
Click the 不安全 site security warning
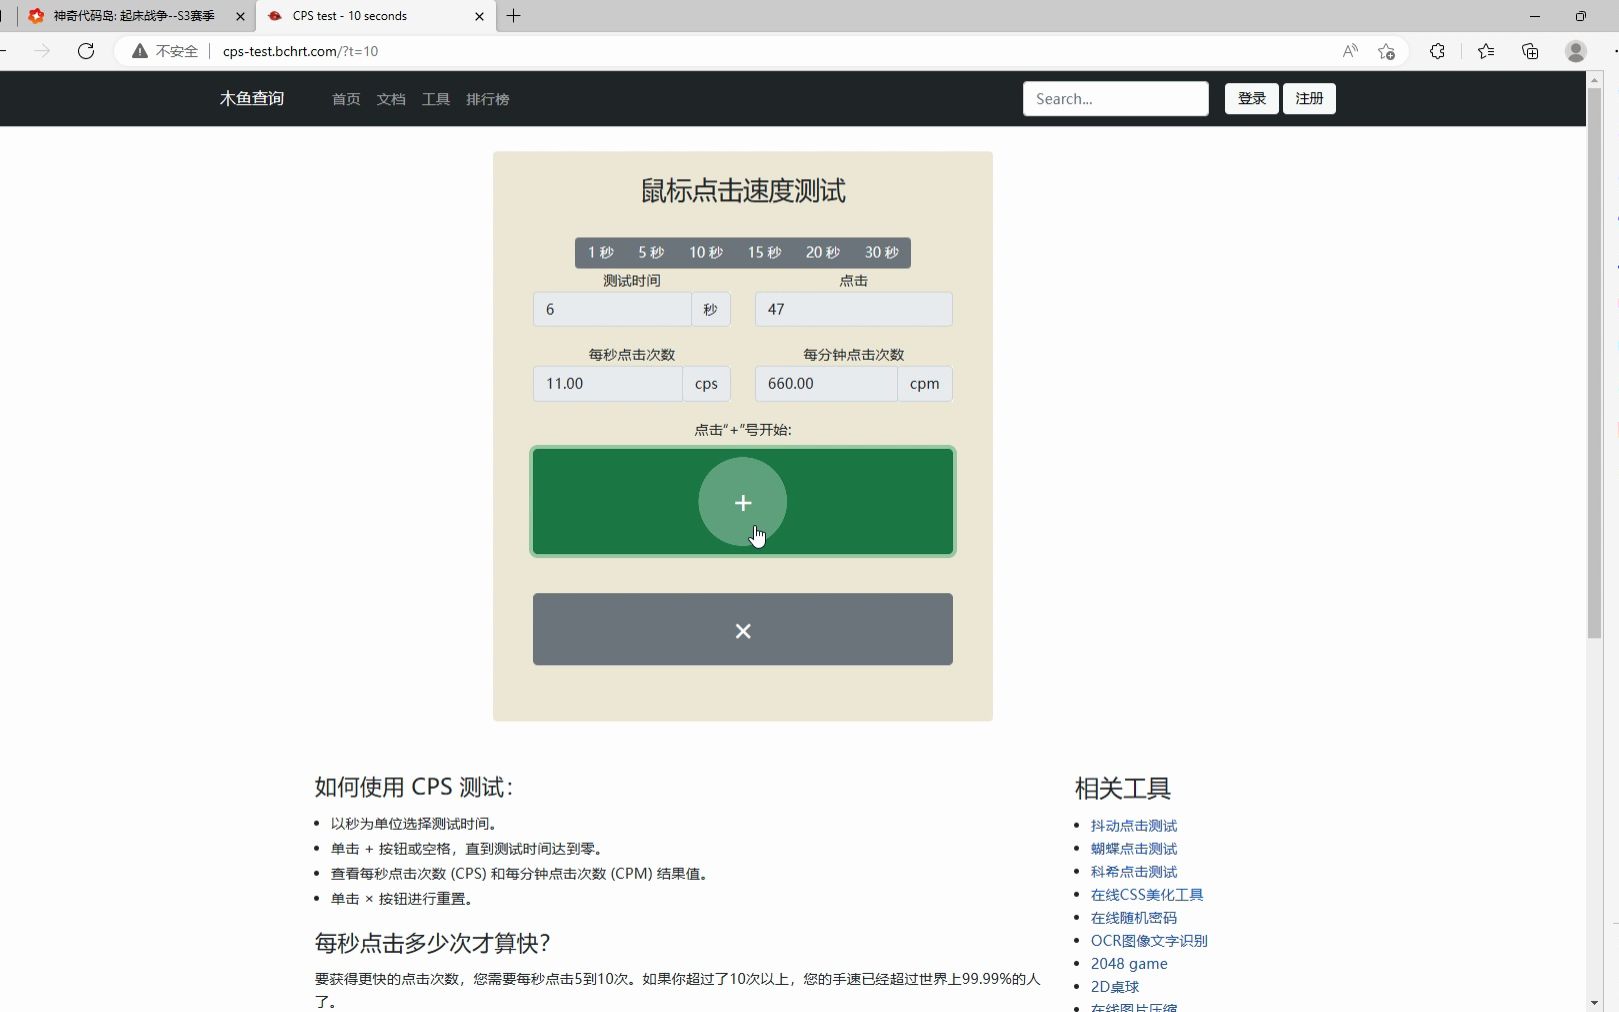point(166,51)
